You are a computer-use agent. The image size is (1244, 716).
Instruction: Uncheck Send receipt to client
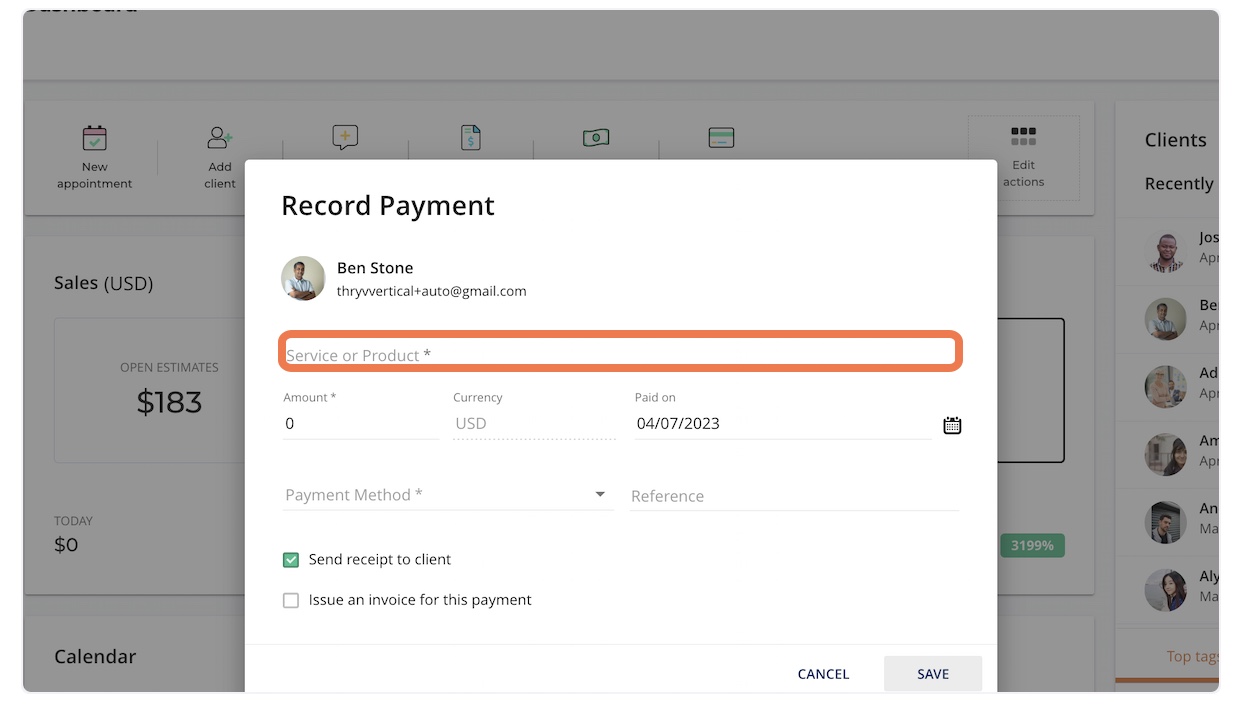291,560
